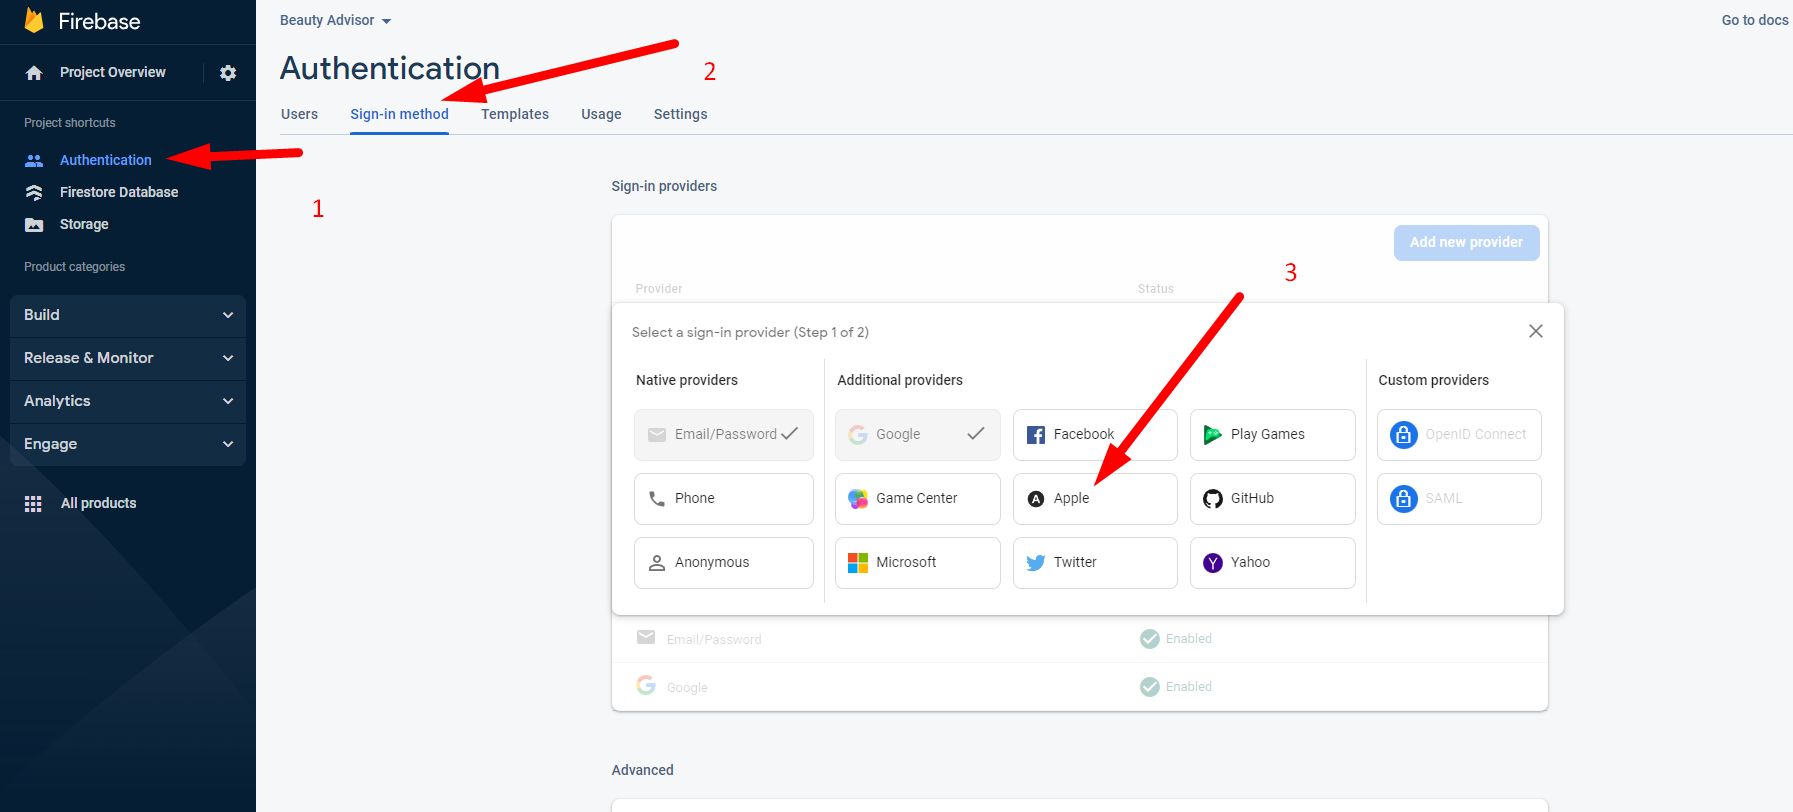
Task: Expand the Analytics category
Action: click(x=127, y=401)
